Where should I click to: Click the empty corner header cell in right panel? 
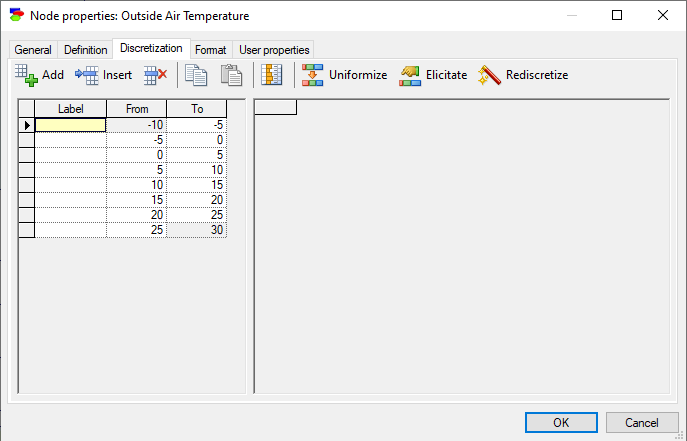[x=276, y=107]
